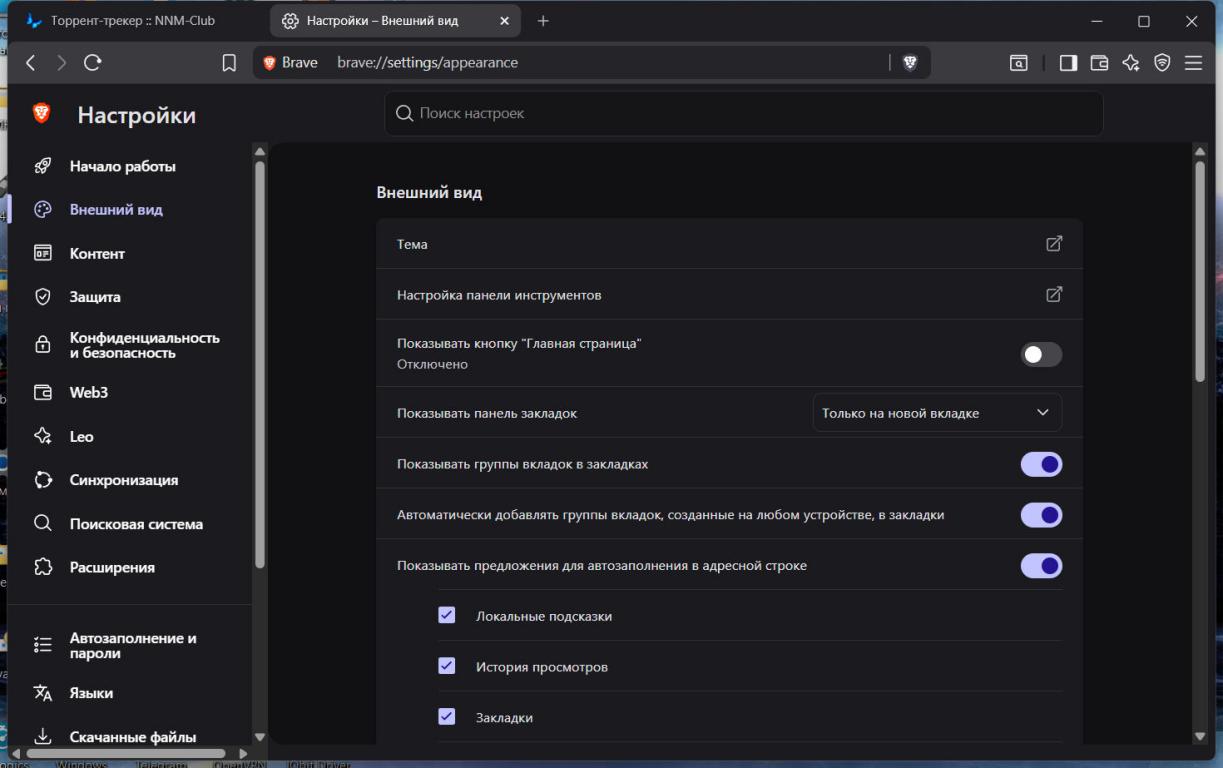This screenshot has width=1223, height=768.
Task: Open the Brave Wallet toolbar icon
Action: coord(1099,63)
